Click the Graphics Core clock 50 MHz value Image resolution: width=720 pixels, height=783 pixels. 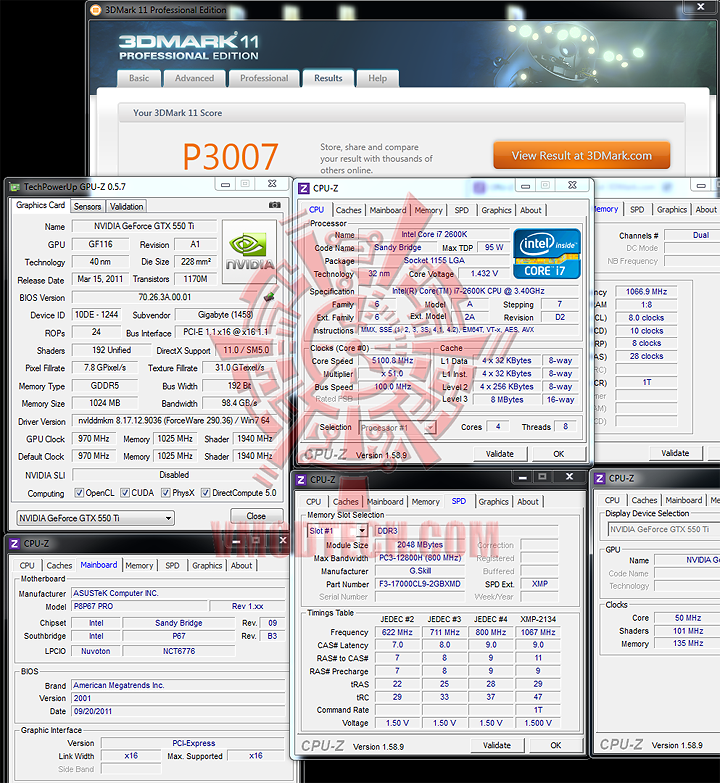[x=688, y=618]
